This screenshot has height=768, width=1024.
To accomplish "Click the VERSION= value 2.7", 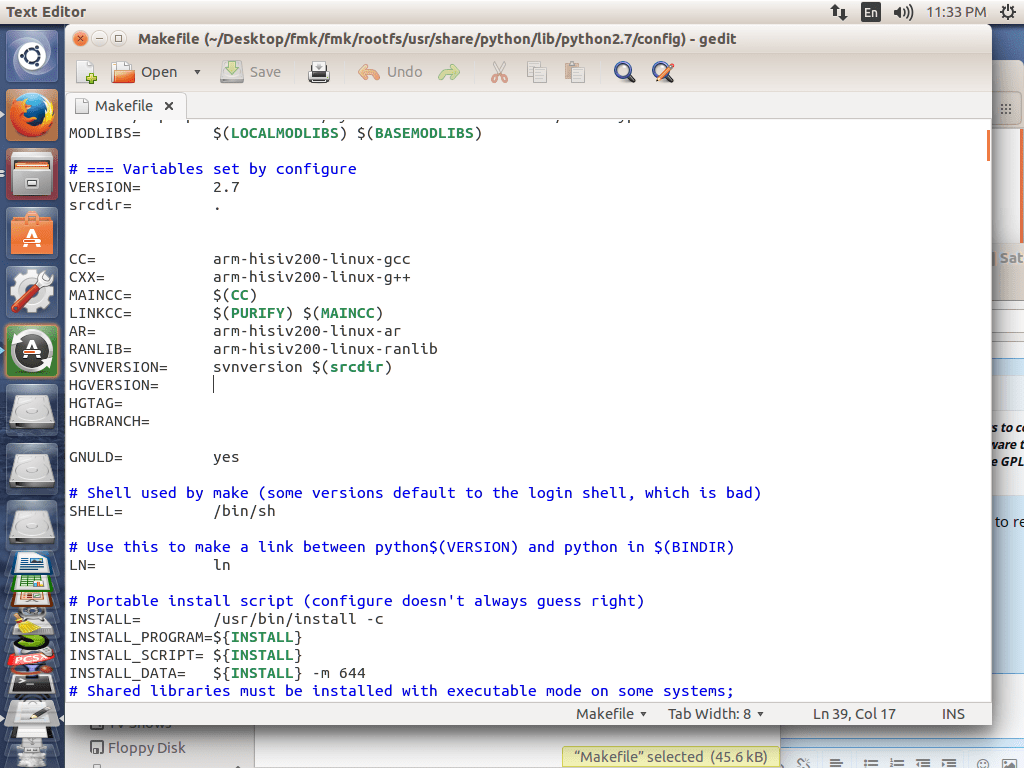I will click(x=226, y=187).
